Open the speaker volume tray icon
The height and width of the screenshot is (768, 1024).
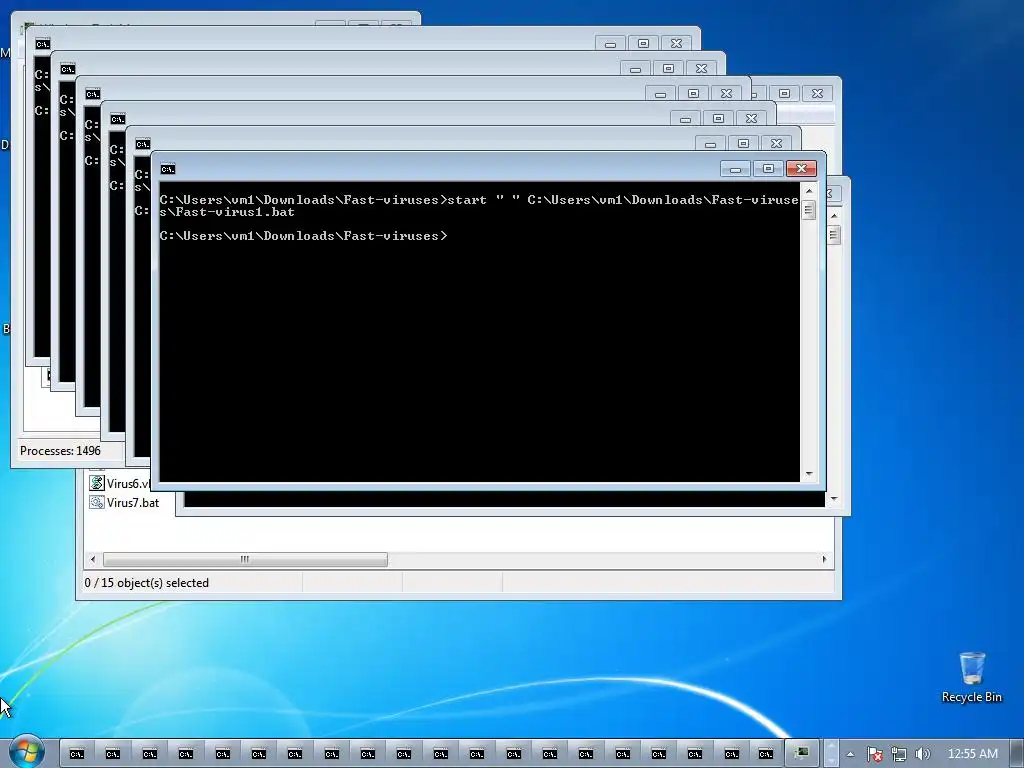(x=922, y=754)
